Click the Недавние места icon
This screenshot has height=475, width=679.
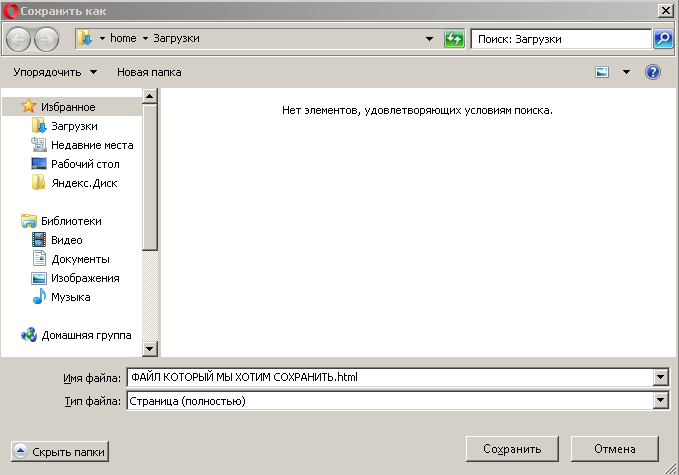(39, 145)
